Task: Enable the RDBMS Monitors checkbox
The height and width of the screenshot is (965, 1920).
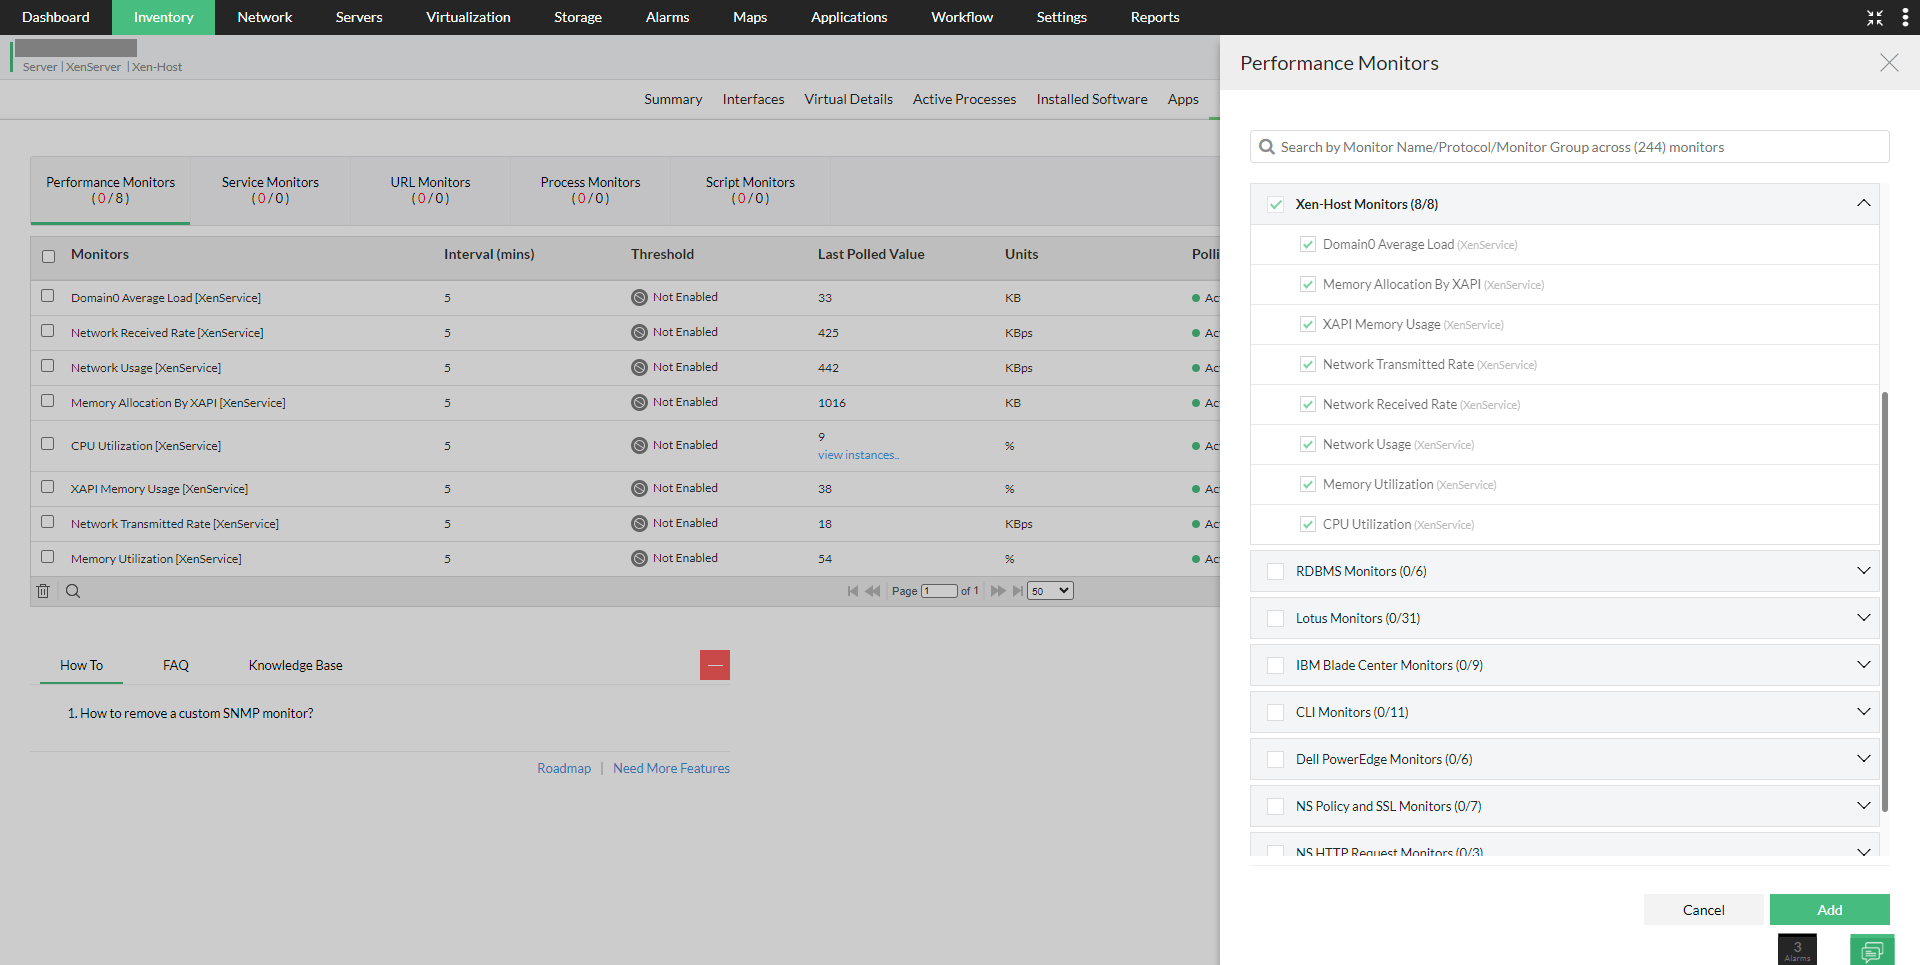Action: (x=1275, y=571)
